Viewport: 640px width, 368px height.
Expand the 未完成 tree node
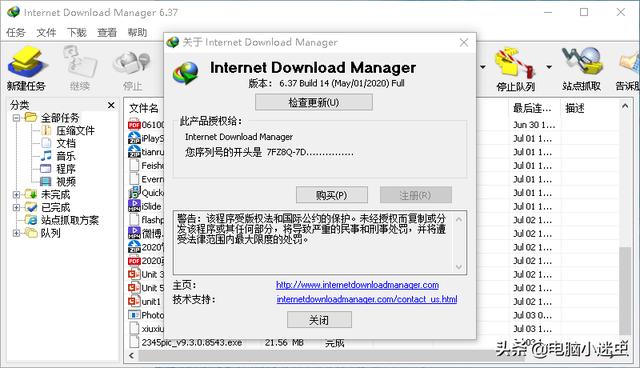[16, 195]
